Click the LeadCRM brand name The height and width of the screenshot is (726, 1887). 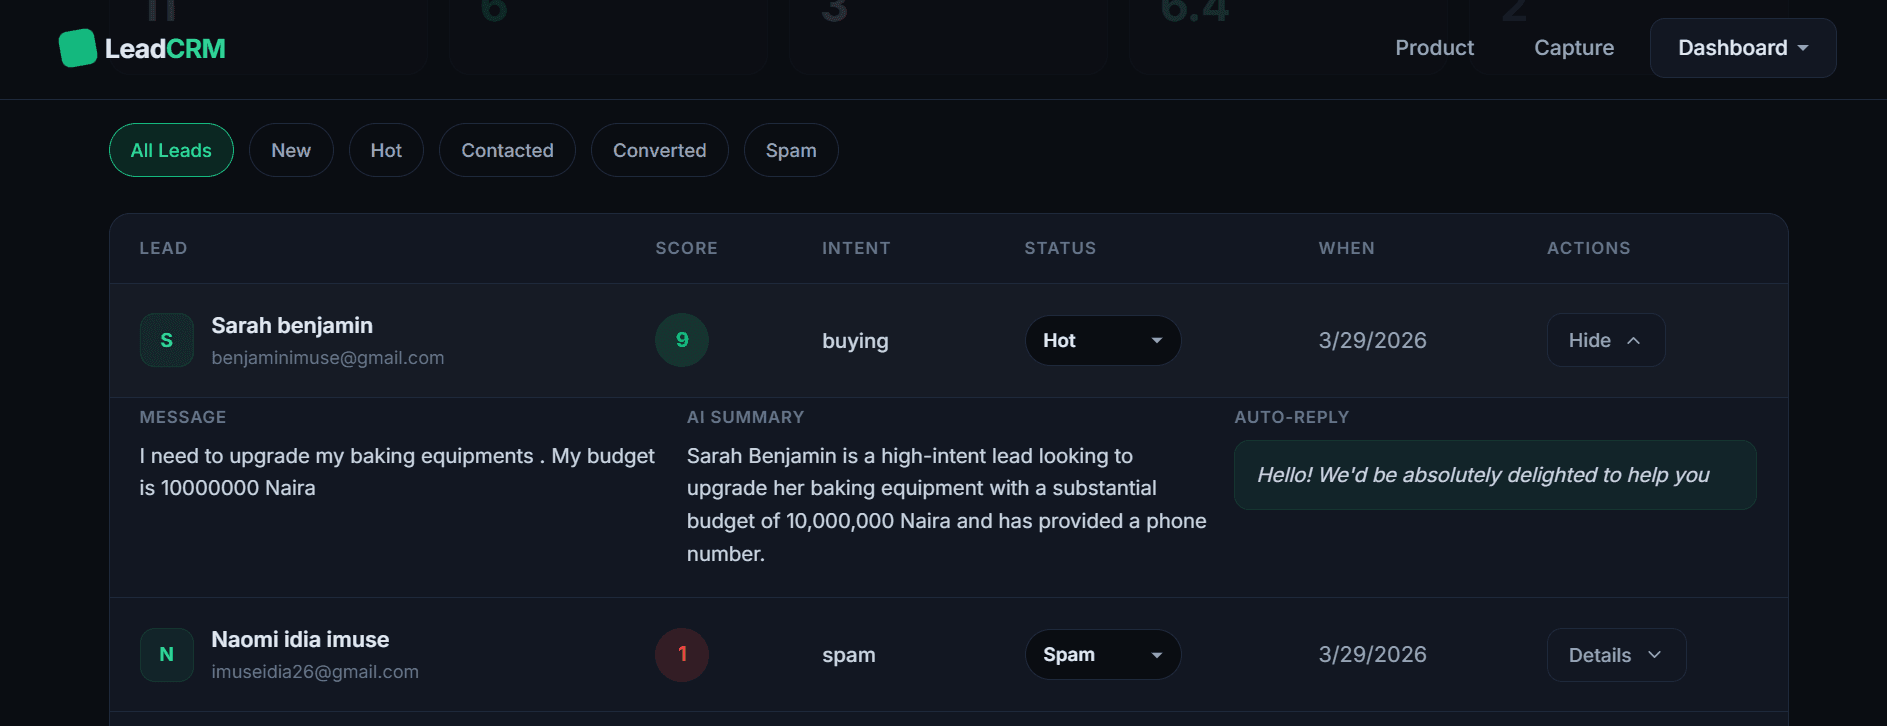(x=165, y=49)
